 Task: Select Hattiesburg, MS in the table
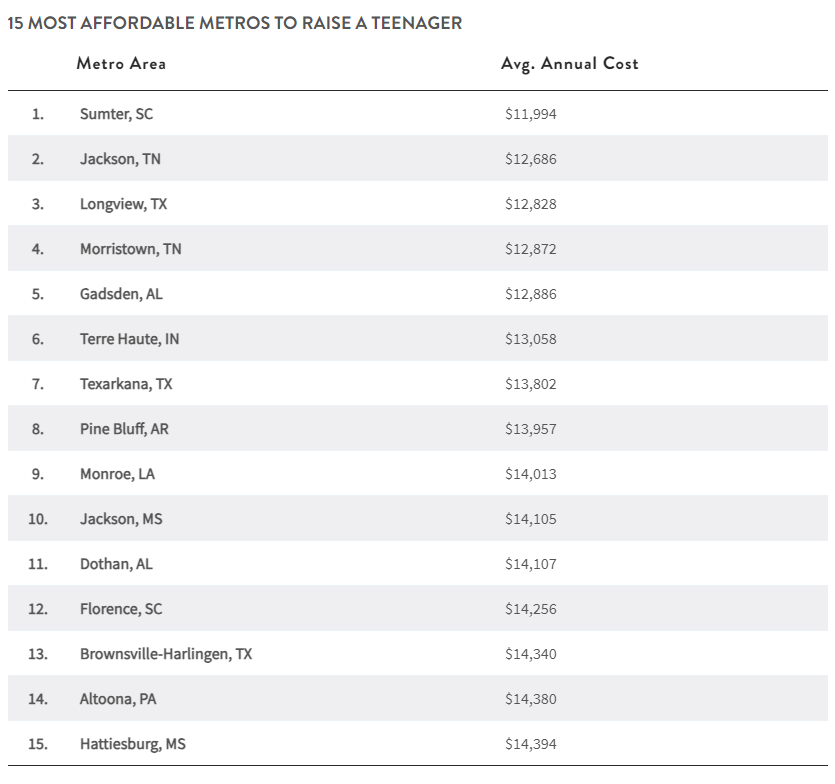point(133,744)
